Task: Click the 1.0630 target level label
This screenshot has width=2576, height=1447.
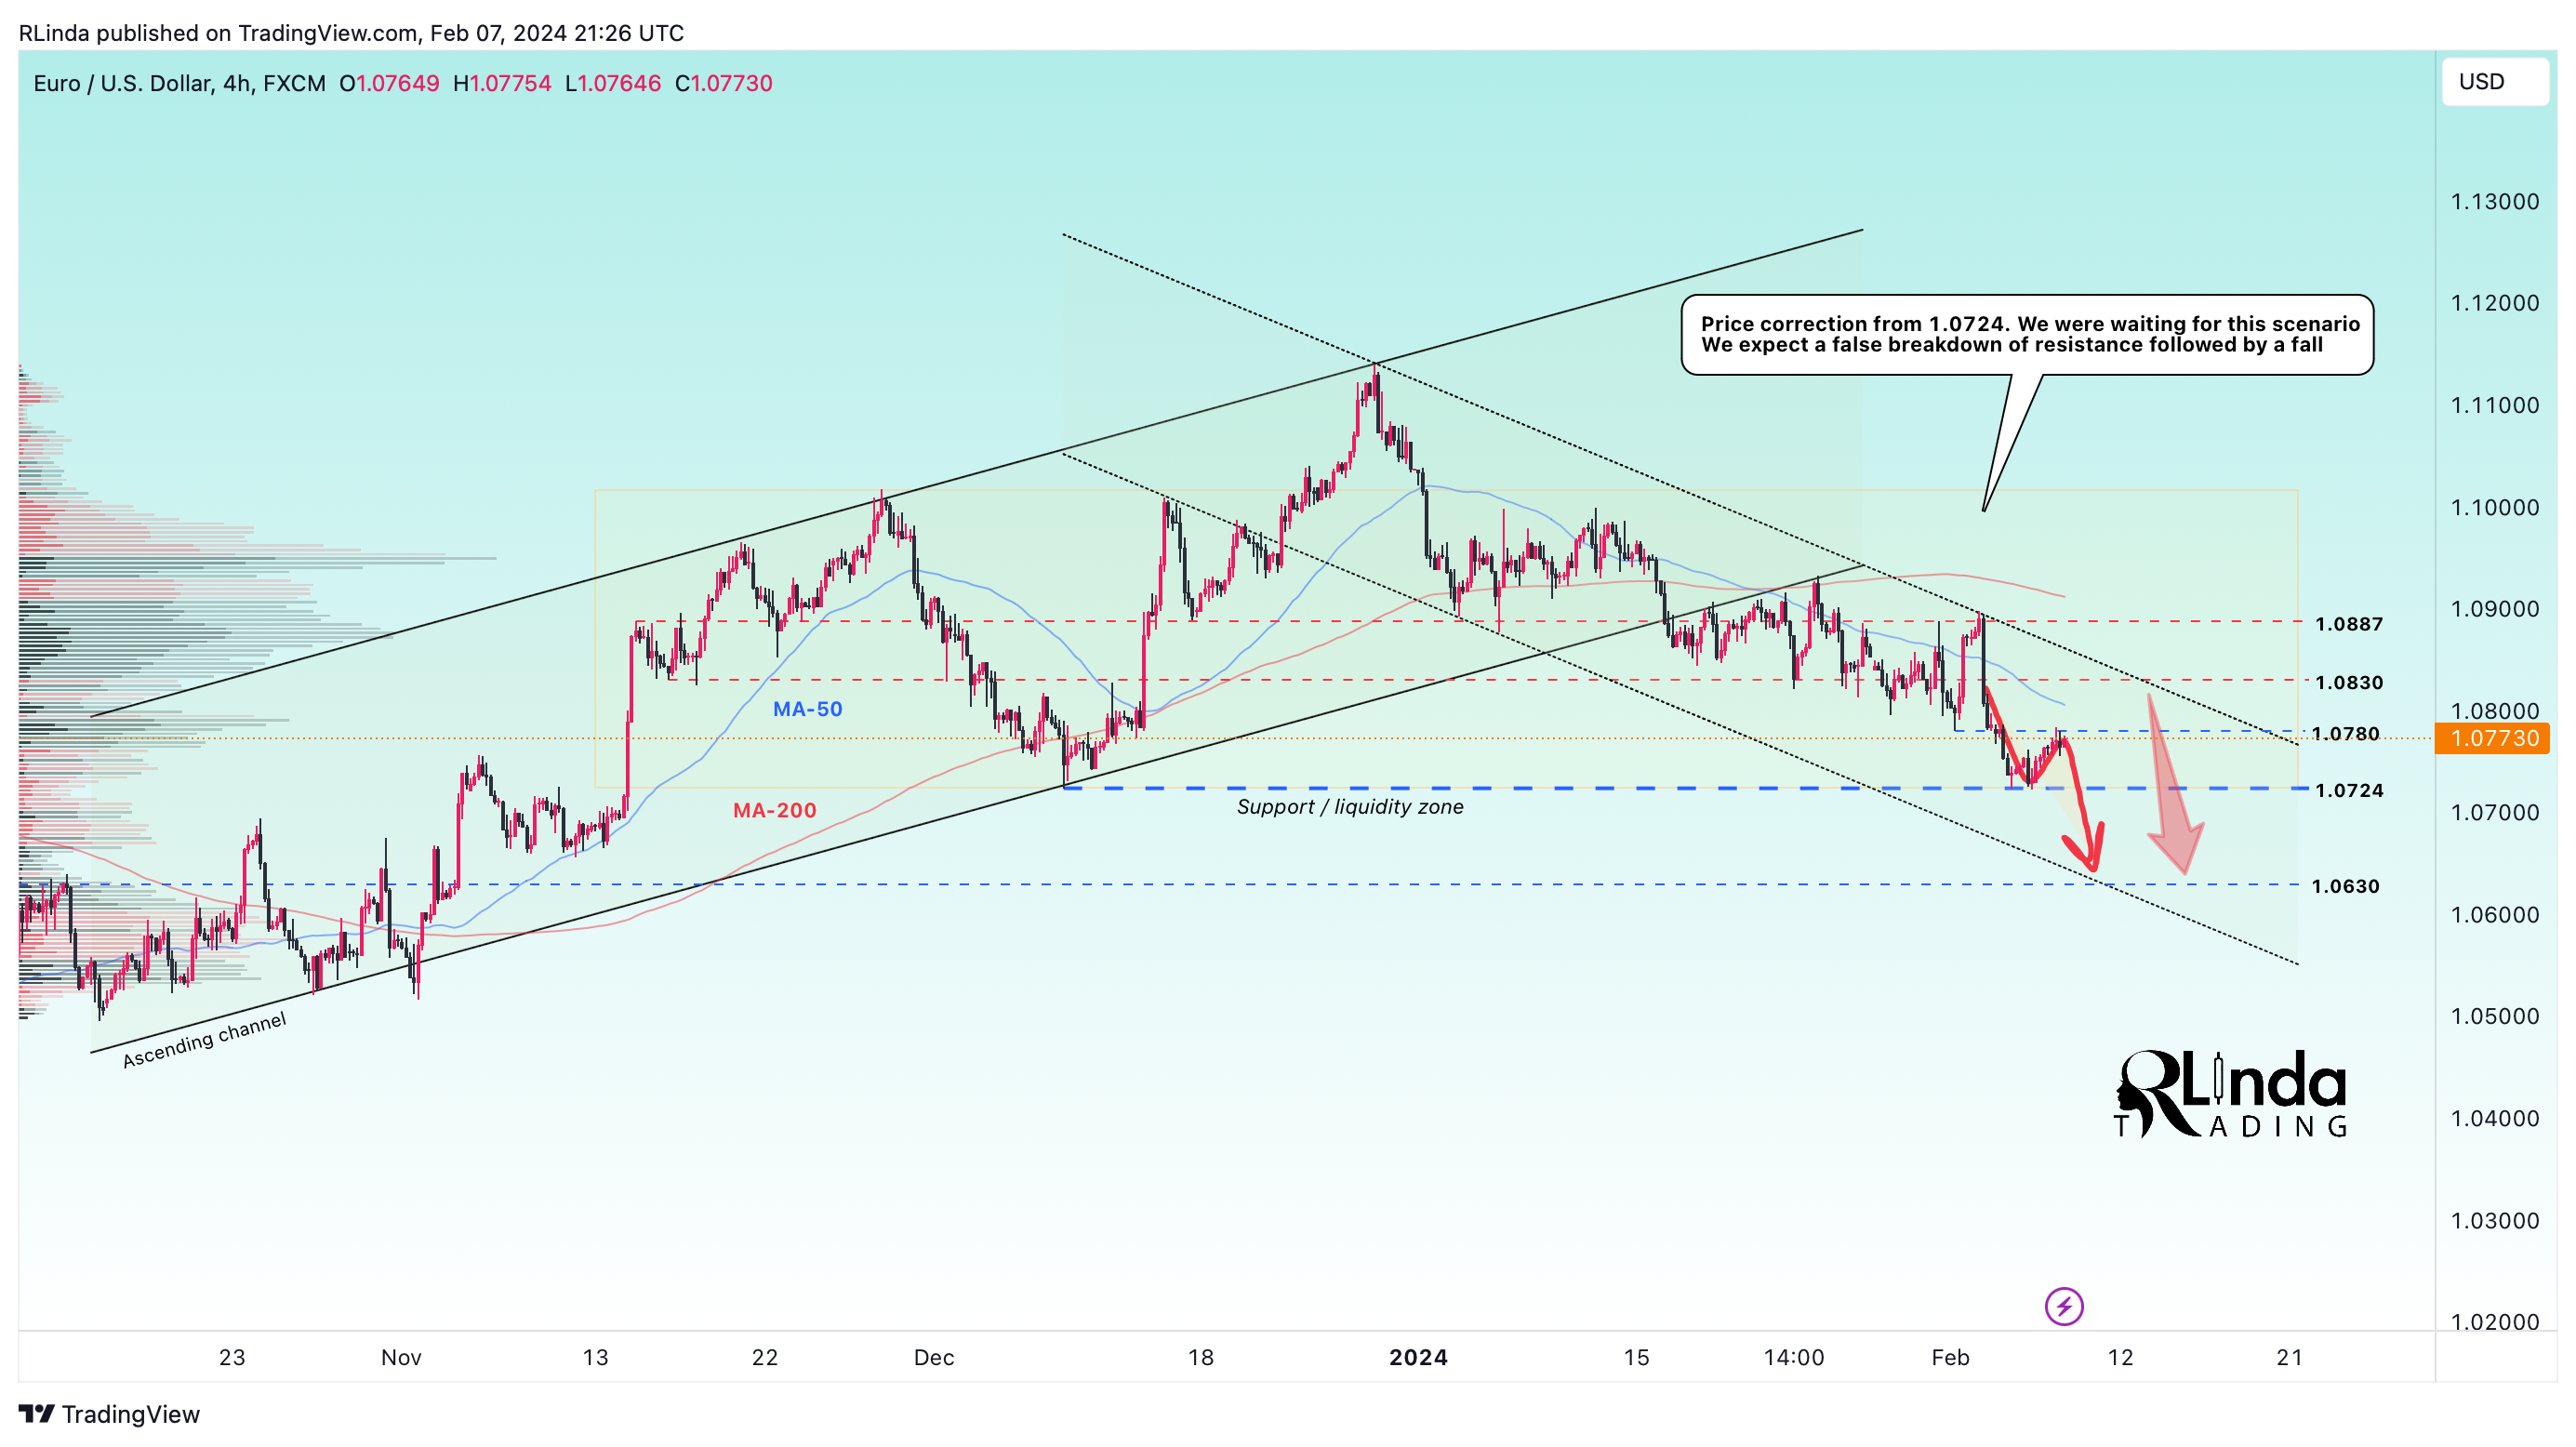Action: click(x=2345, y=886)
